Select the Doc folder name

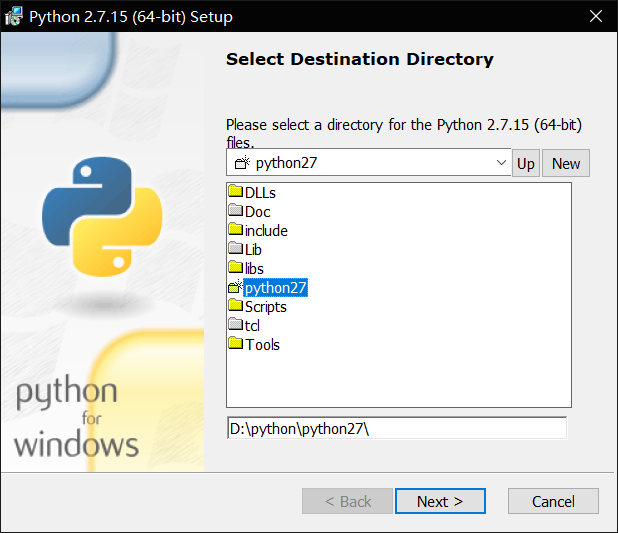click(x=257, y=212)
